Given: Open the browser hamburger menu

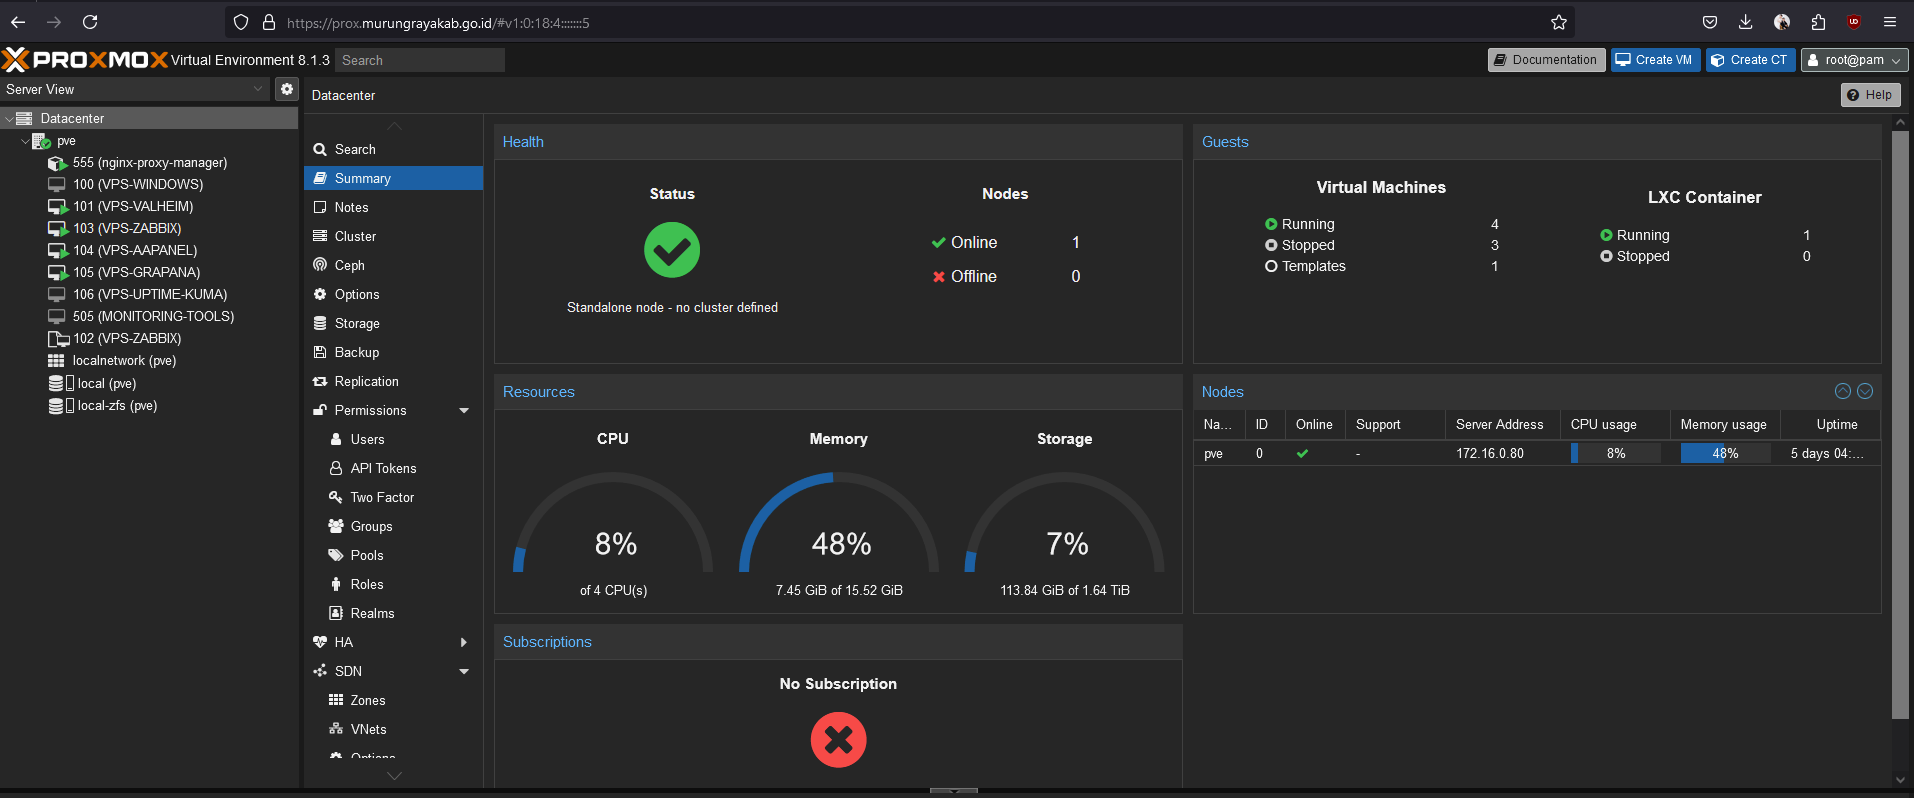Looking at the screenshot, I should pyautogui.click(x=1890, y=22).
